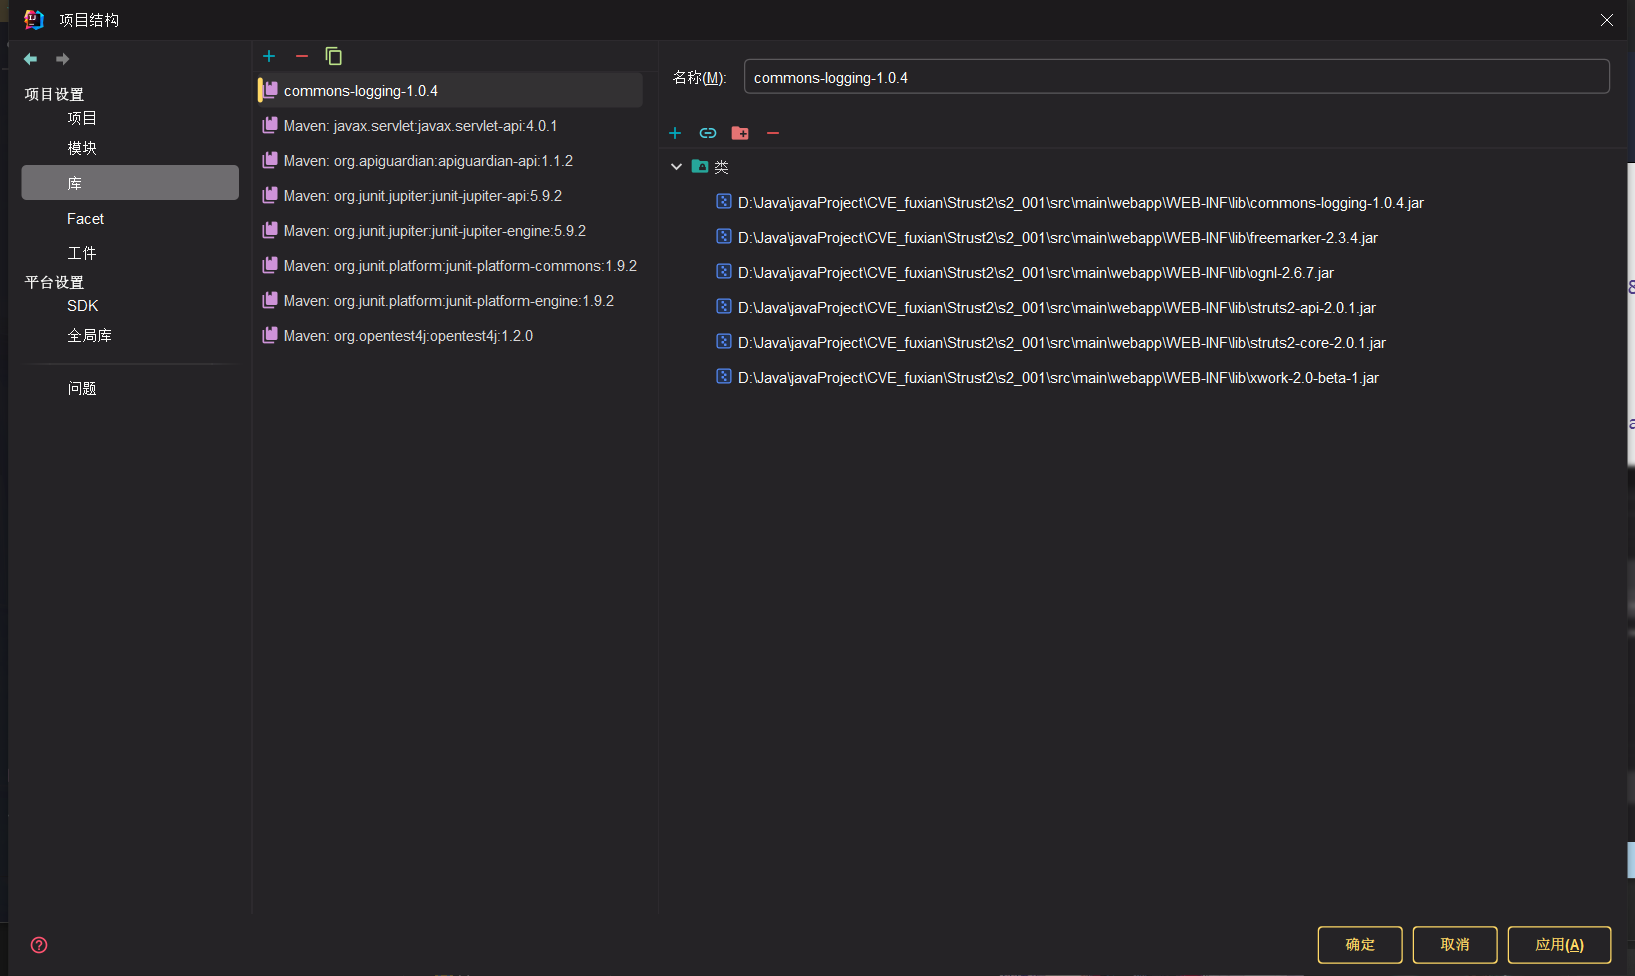Select library commons-logging-1.0.4 in list
Viewport: 1635px width, 976px height.
coord(450,90)
